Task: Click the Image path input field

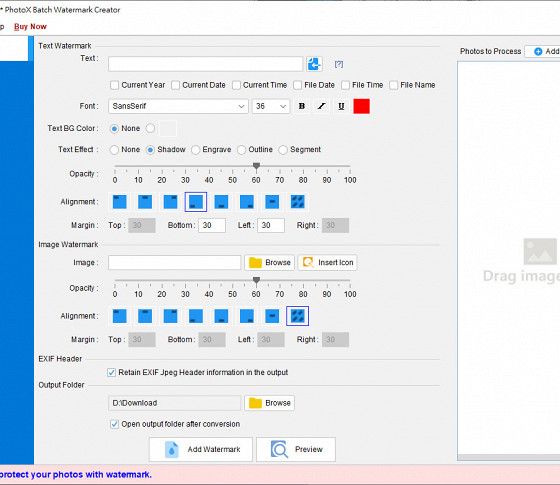Action: [175, 262]
